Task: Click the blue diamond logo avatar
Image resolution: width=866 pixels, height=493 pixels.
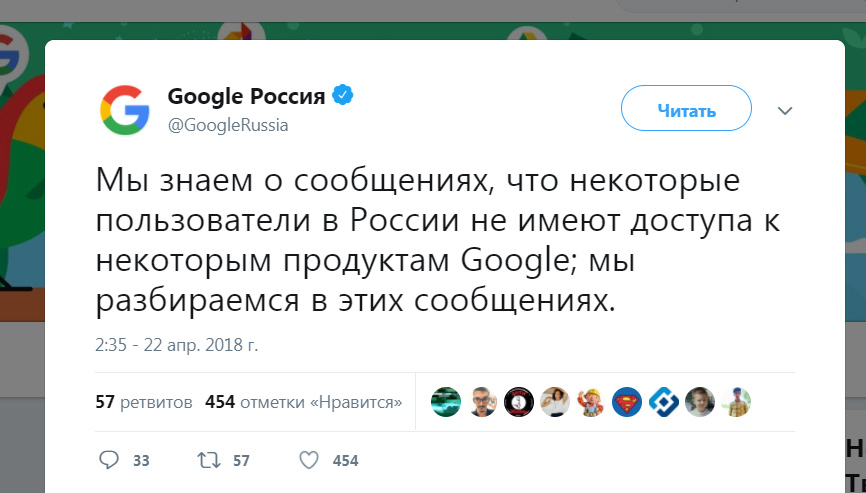Action: (662, 402)
